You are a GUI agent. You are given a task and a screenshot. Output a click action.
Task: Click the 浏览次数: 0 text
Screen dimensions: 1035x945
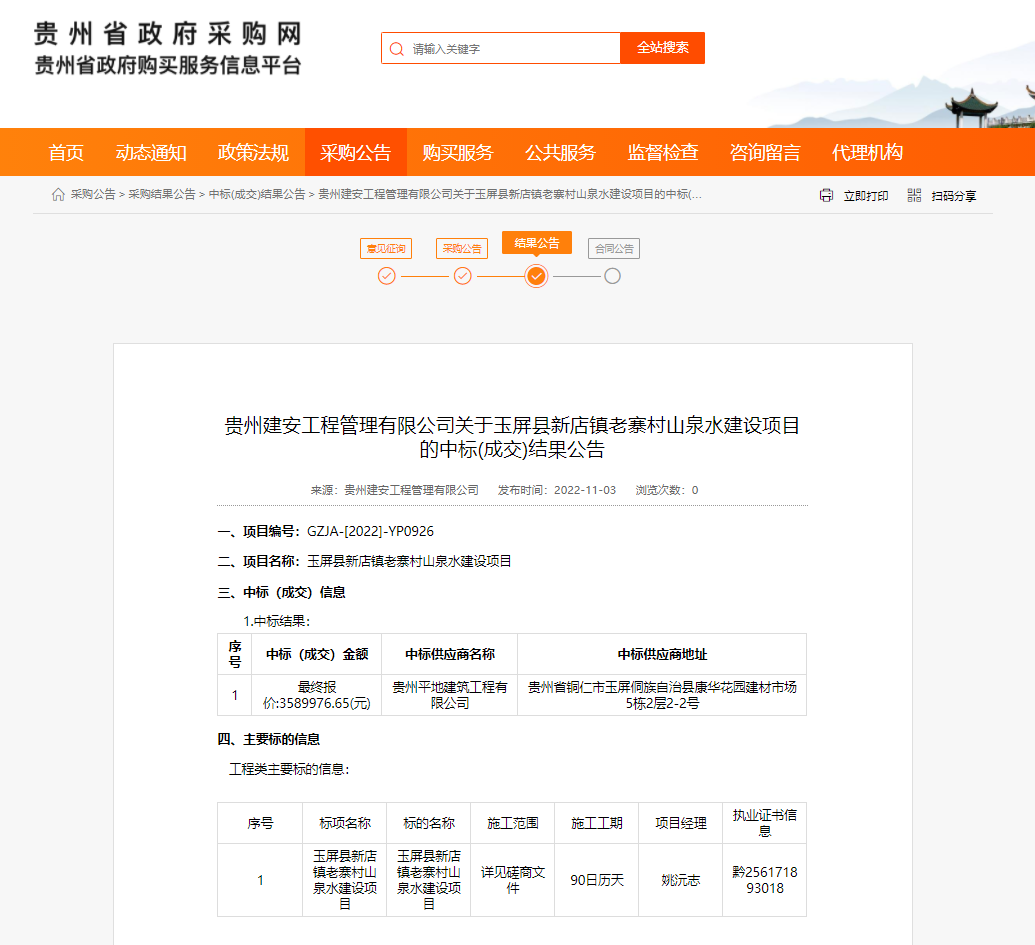(667, 490)
